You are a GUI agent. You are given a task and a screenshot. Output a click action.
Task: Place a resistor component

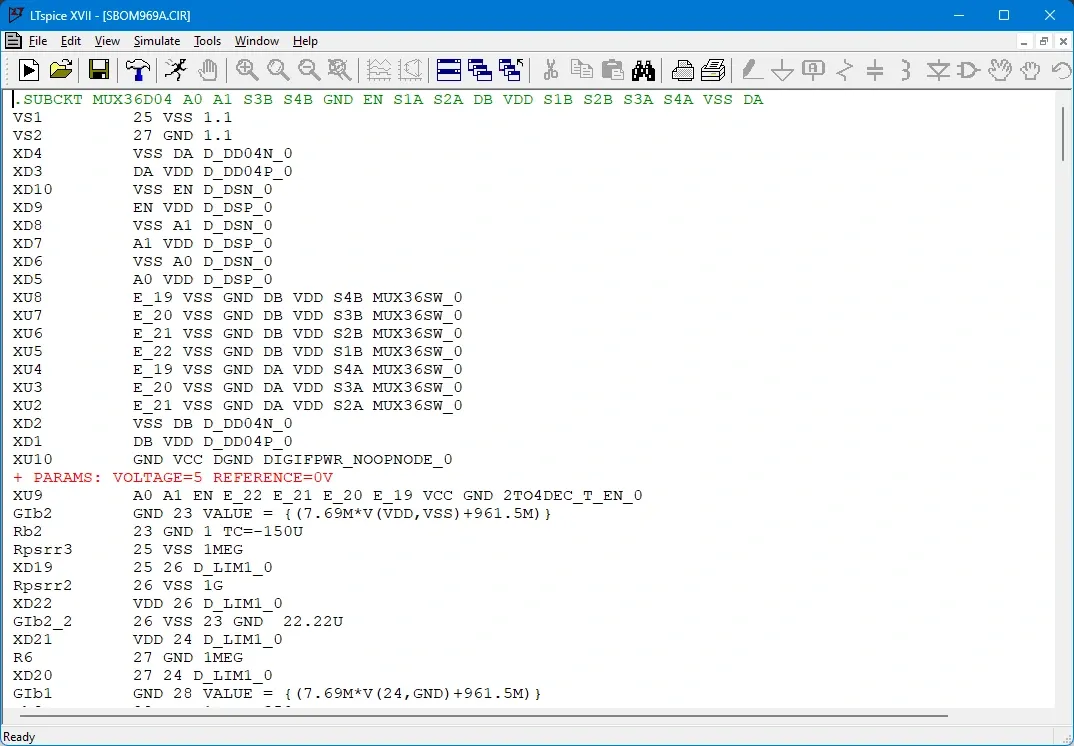[x=845, y=70]
